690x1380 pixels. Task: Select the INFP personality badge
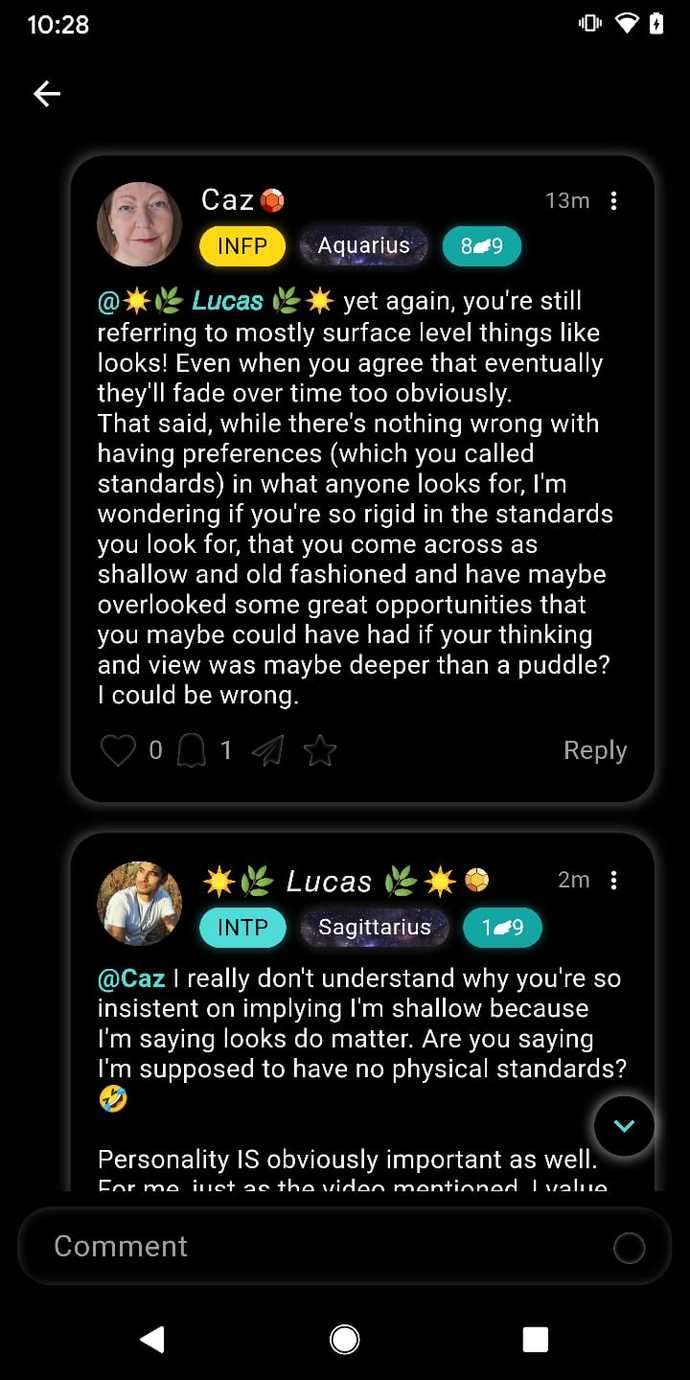click(x=242, y=246)
